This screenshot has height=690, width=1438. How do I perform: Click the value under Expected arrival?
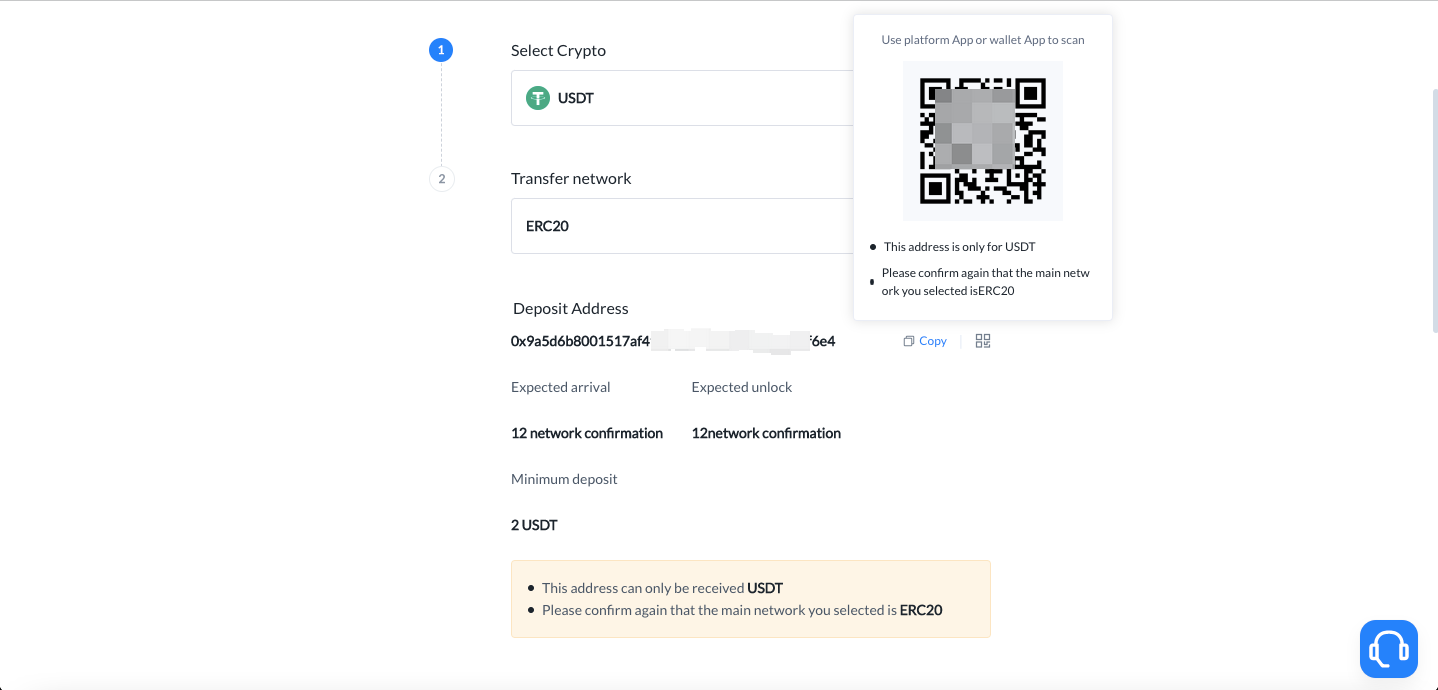[587, 433]
